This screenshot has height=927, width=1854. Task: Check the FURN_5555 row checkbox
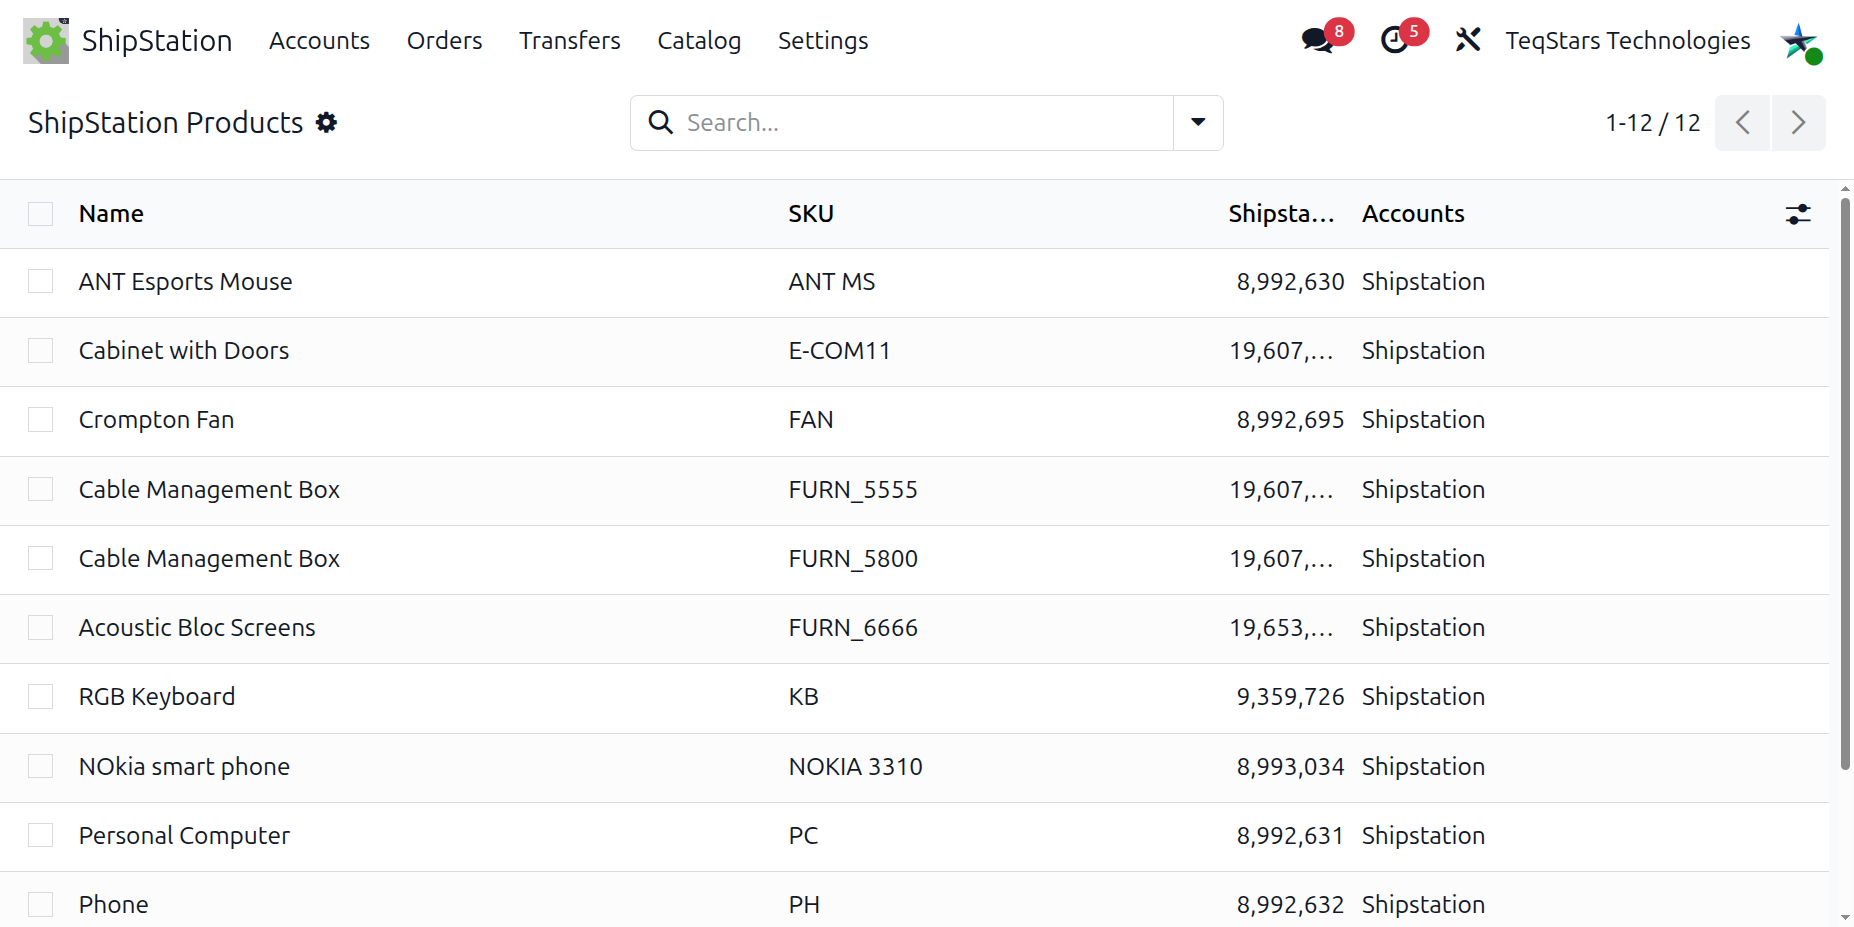(41, 489)
